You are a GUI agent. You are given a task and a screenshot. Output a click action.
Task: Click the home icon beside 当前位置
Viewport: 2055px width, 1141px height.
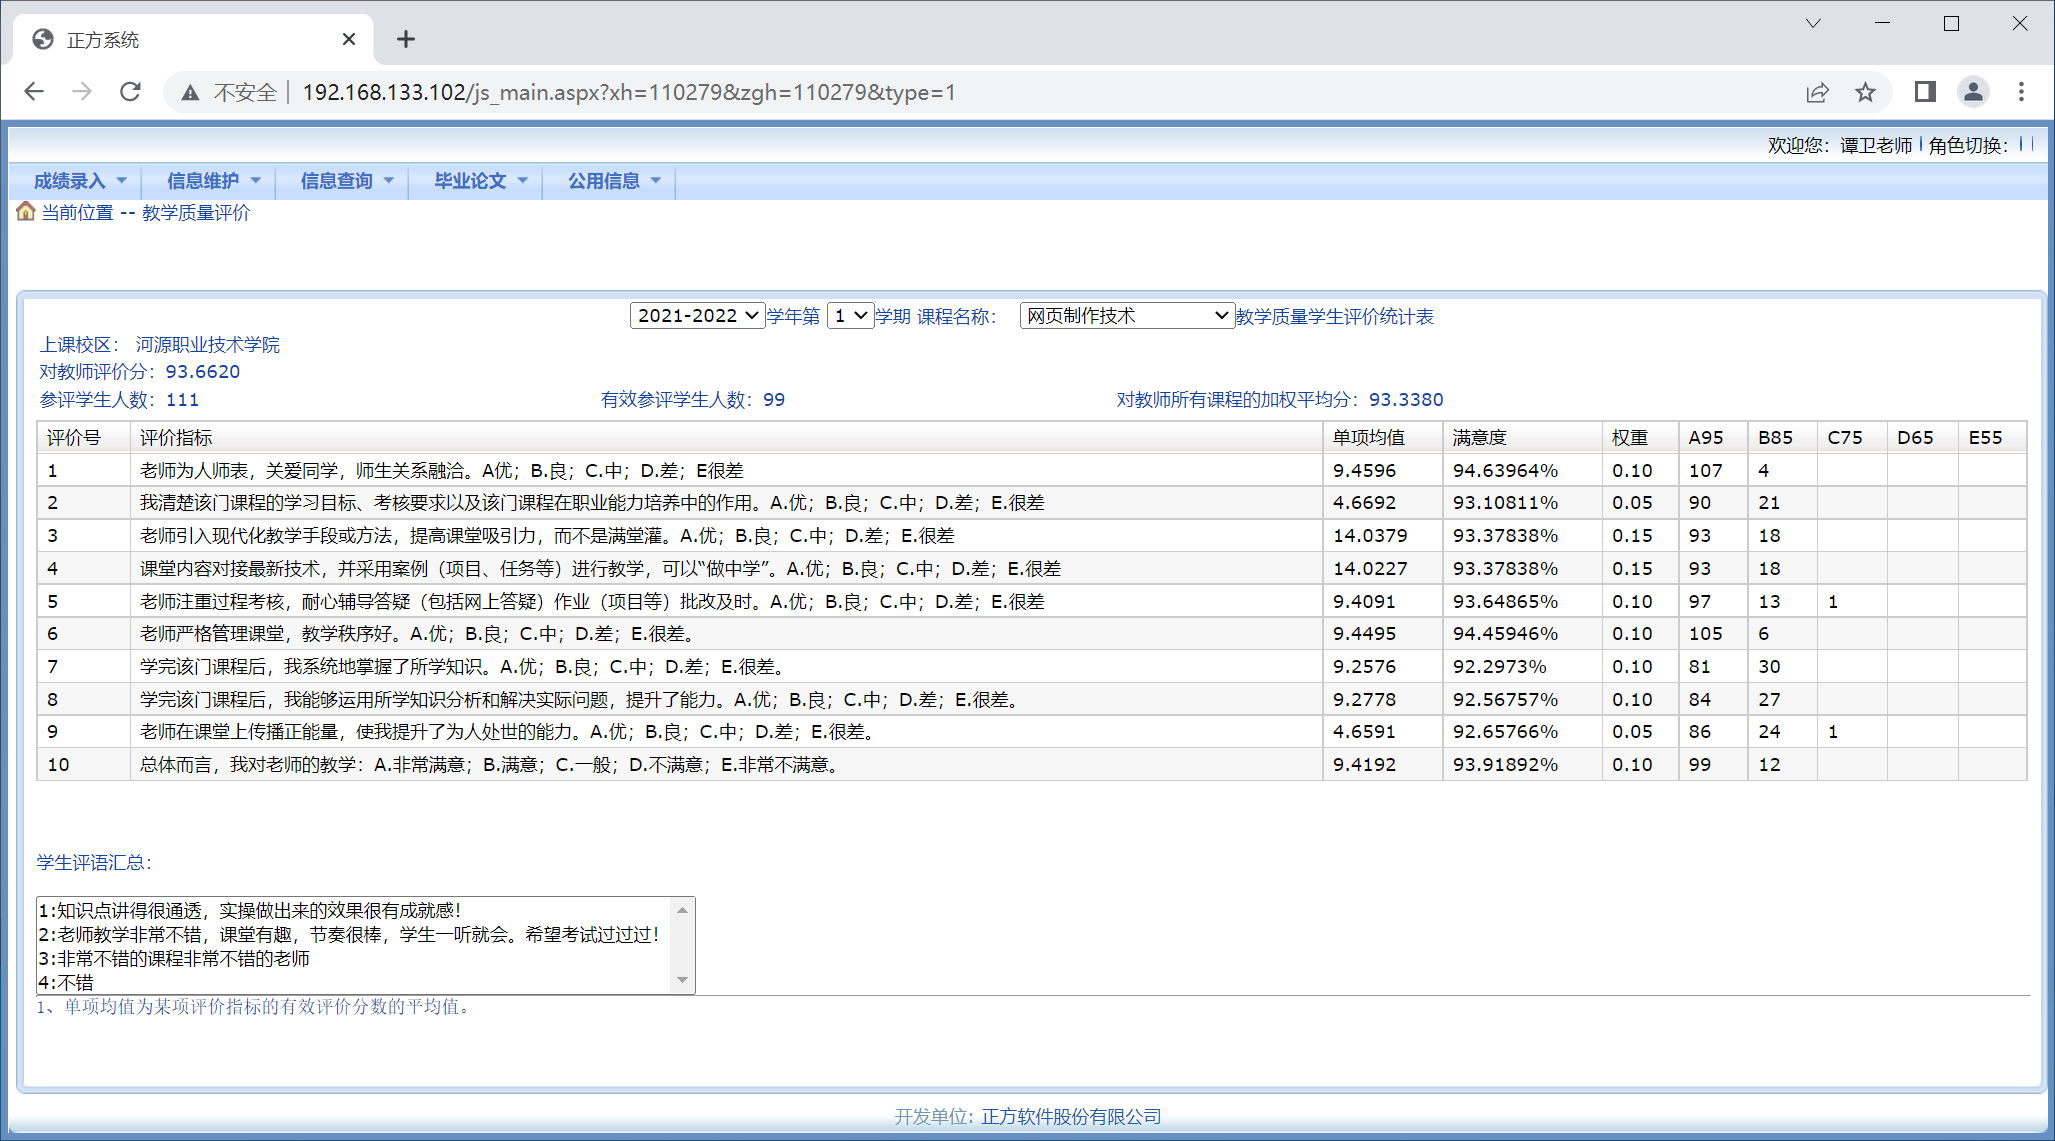point(26,212)
